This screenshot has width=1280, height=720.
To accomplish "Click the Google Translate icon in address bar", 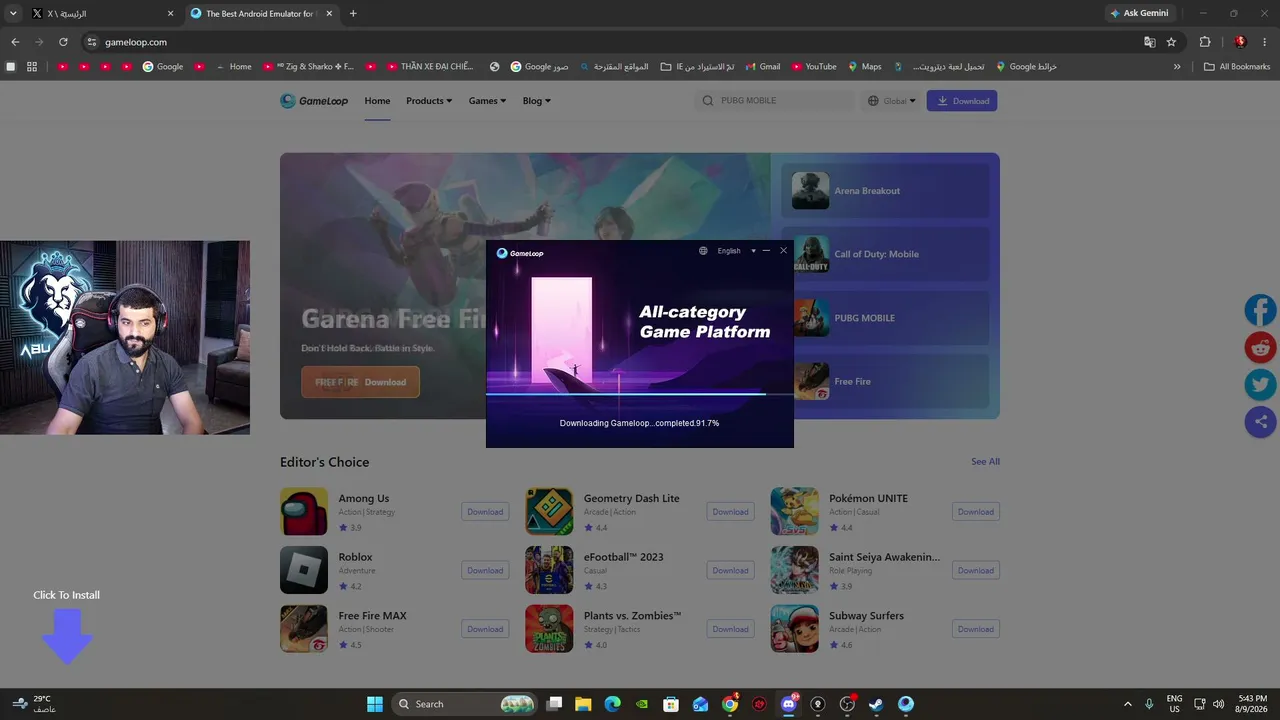I will tap(1150, 42).
